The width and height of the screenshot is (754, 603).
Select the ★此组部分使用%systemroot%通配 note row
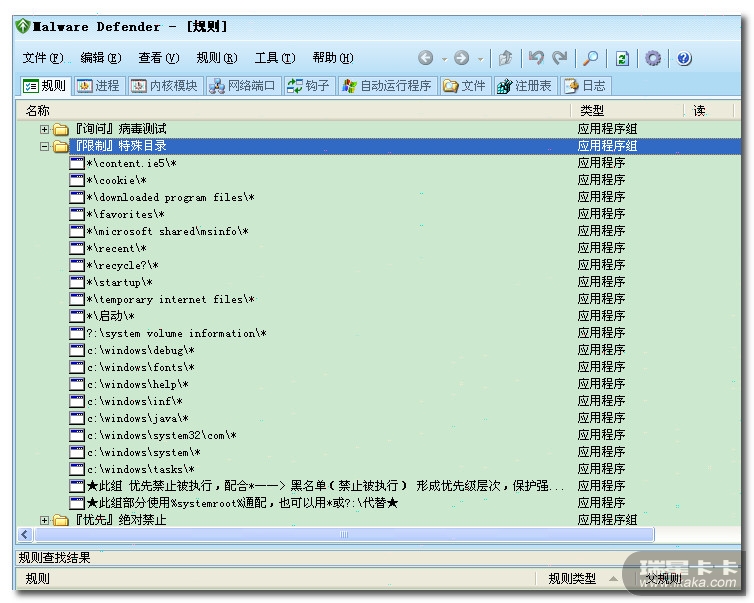coord(242,503)
